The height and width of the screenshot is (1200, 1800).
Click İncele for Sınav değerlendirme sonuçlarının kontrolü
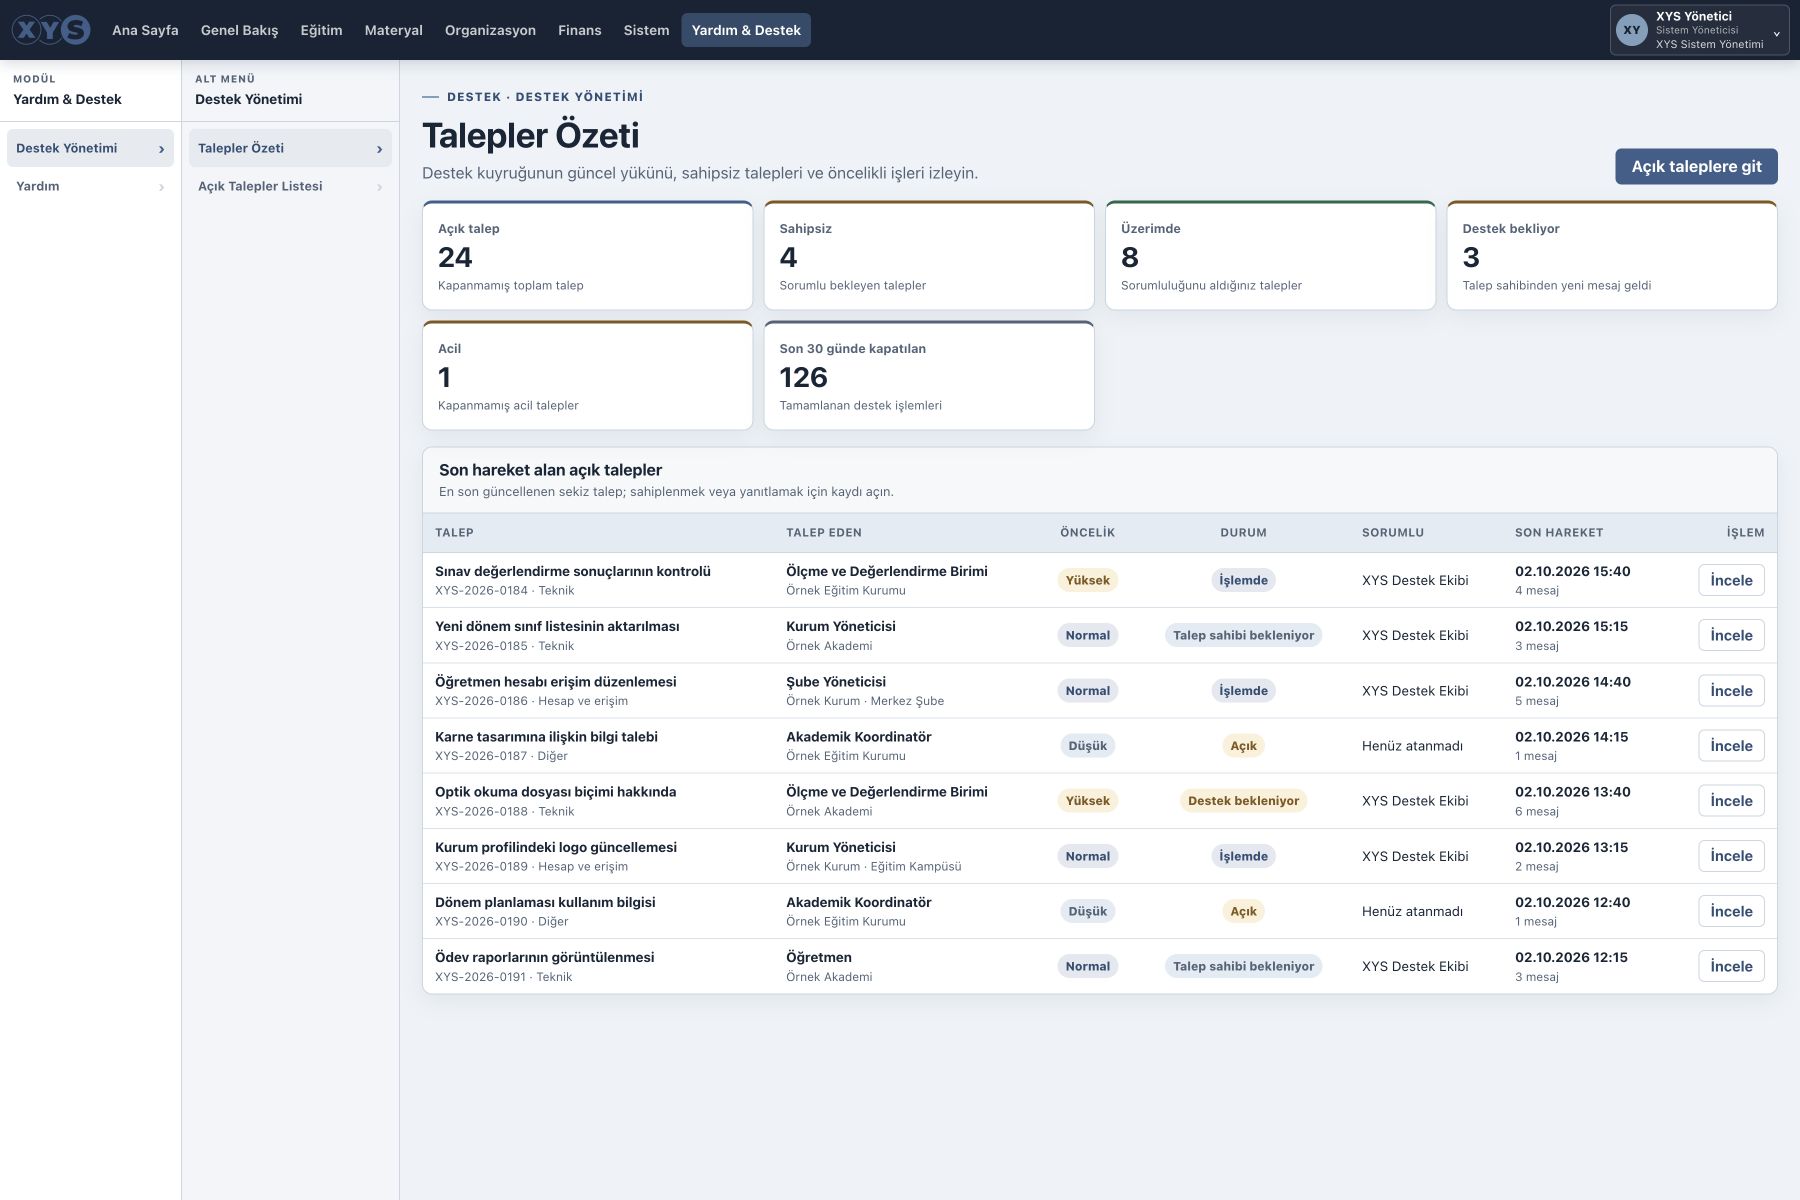point(1731,580)
